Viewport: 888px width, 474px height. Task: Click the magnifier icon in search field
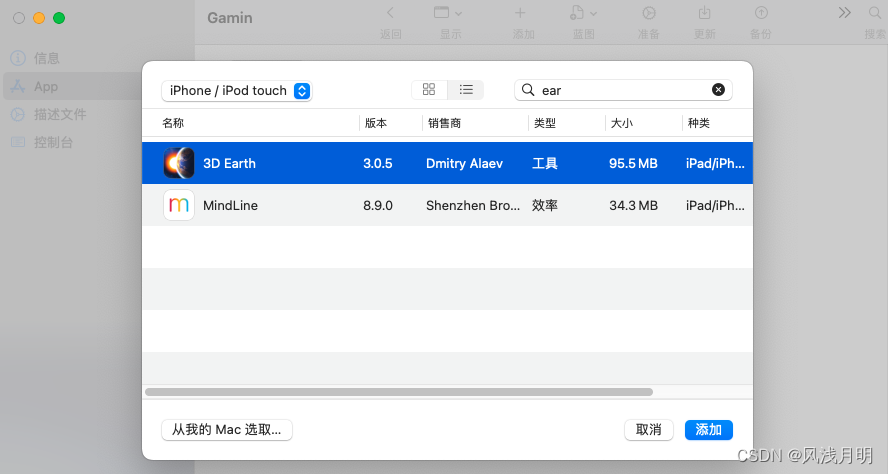click(x=529, y=90)
